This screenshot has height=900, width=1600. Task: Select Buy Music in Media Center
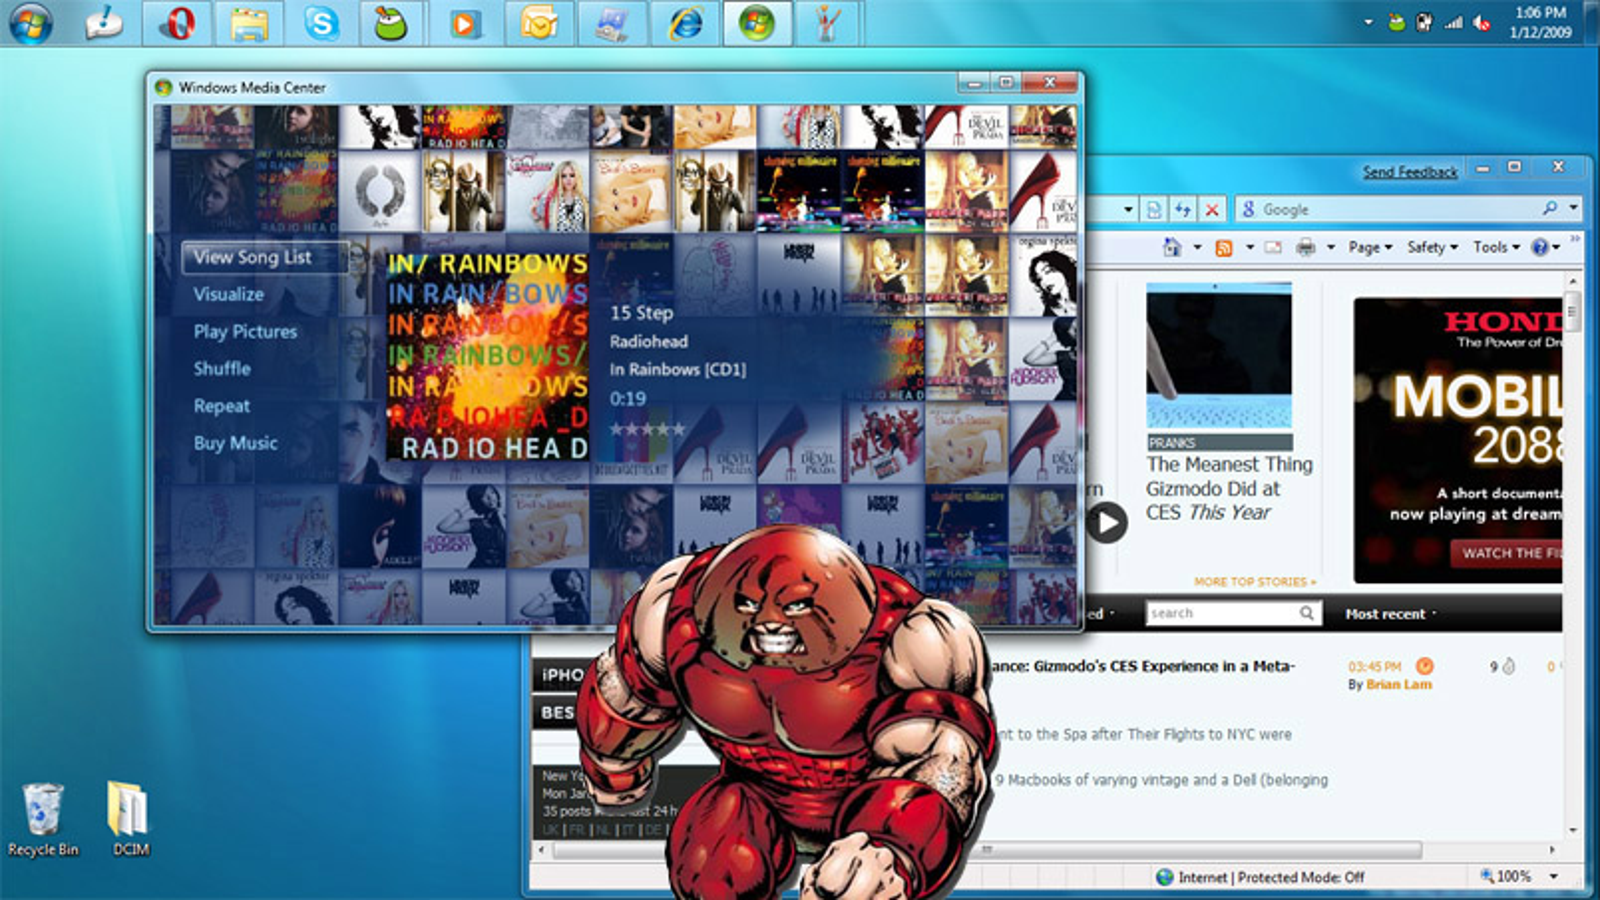pos(235,443)
